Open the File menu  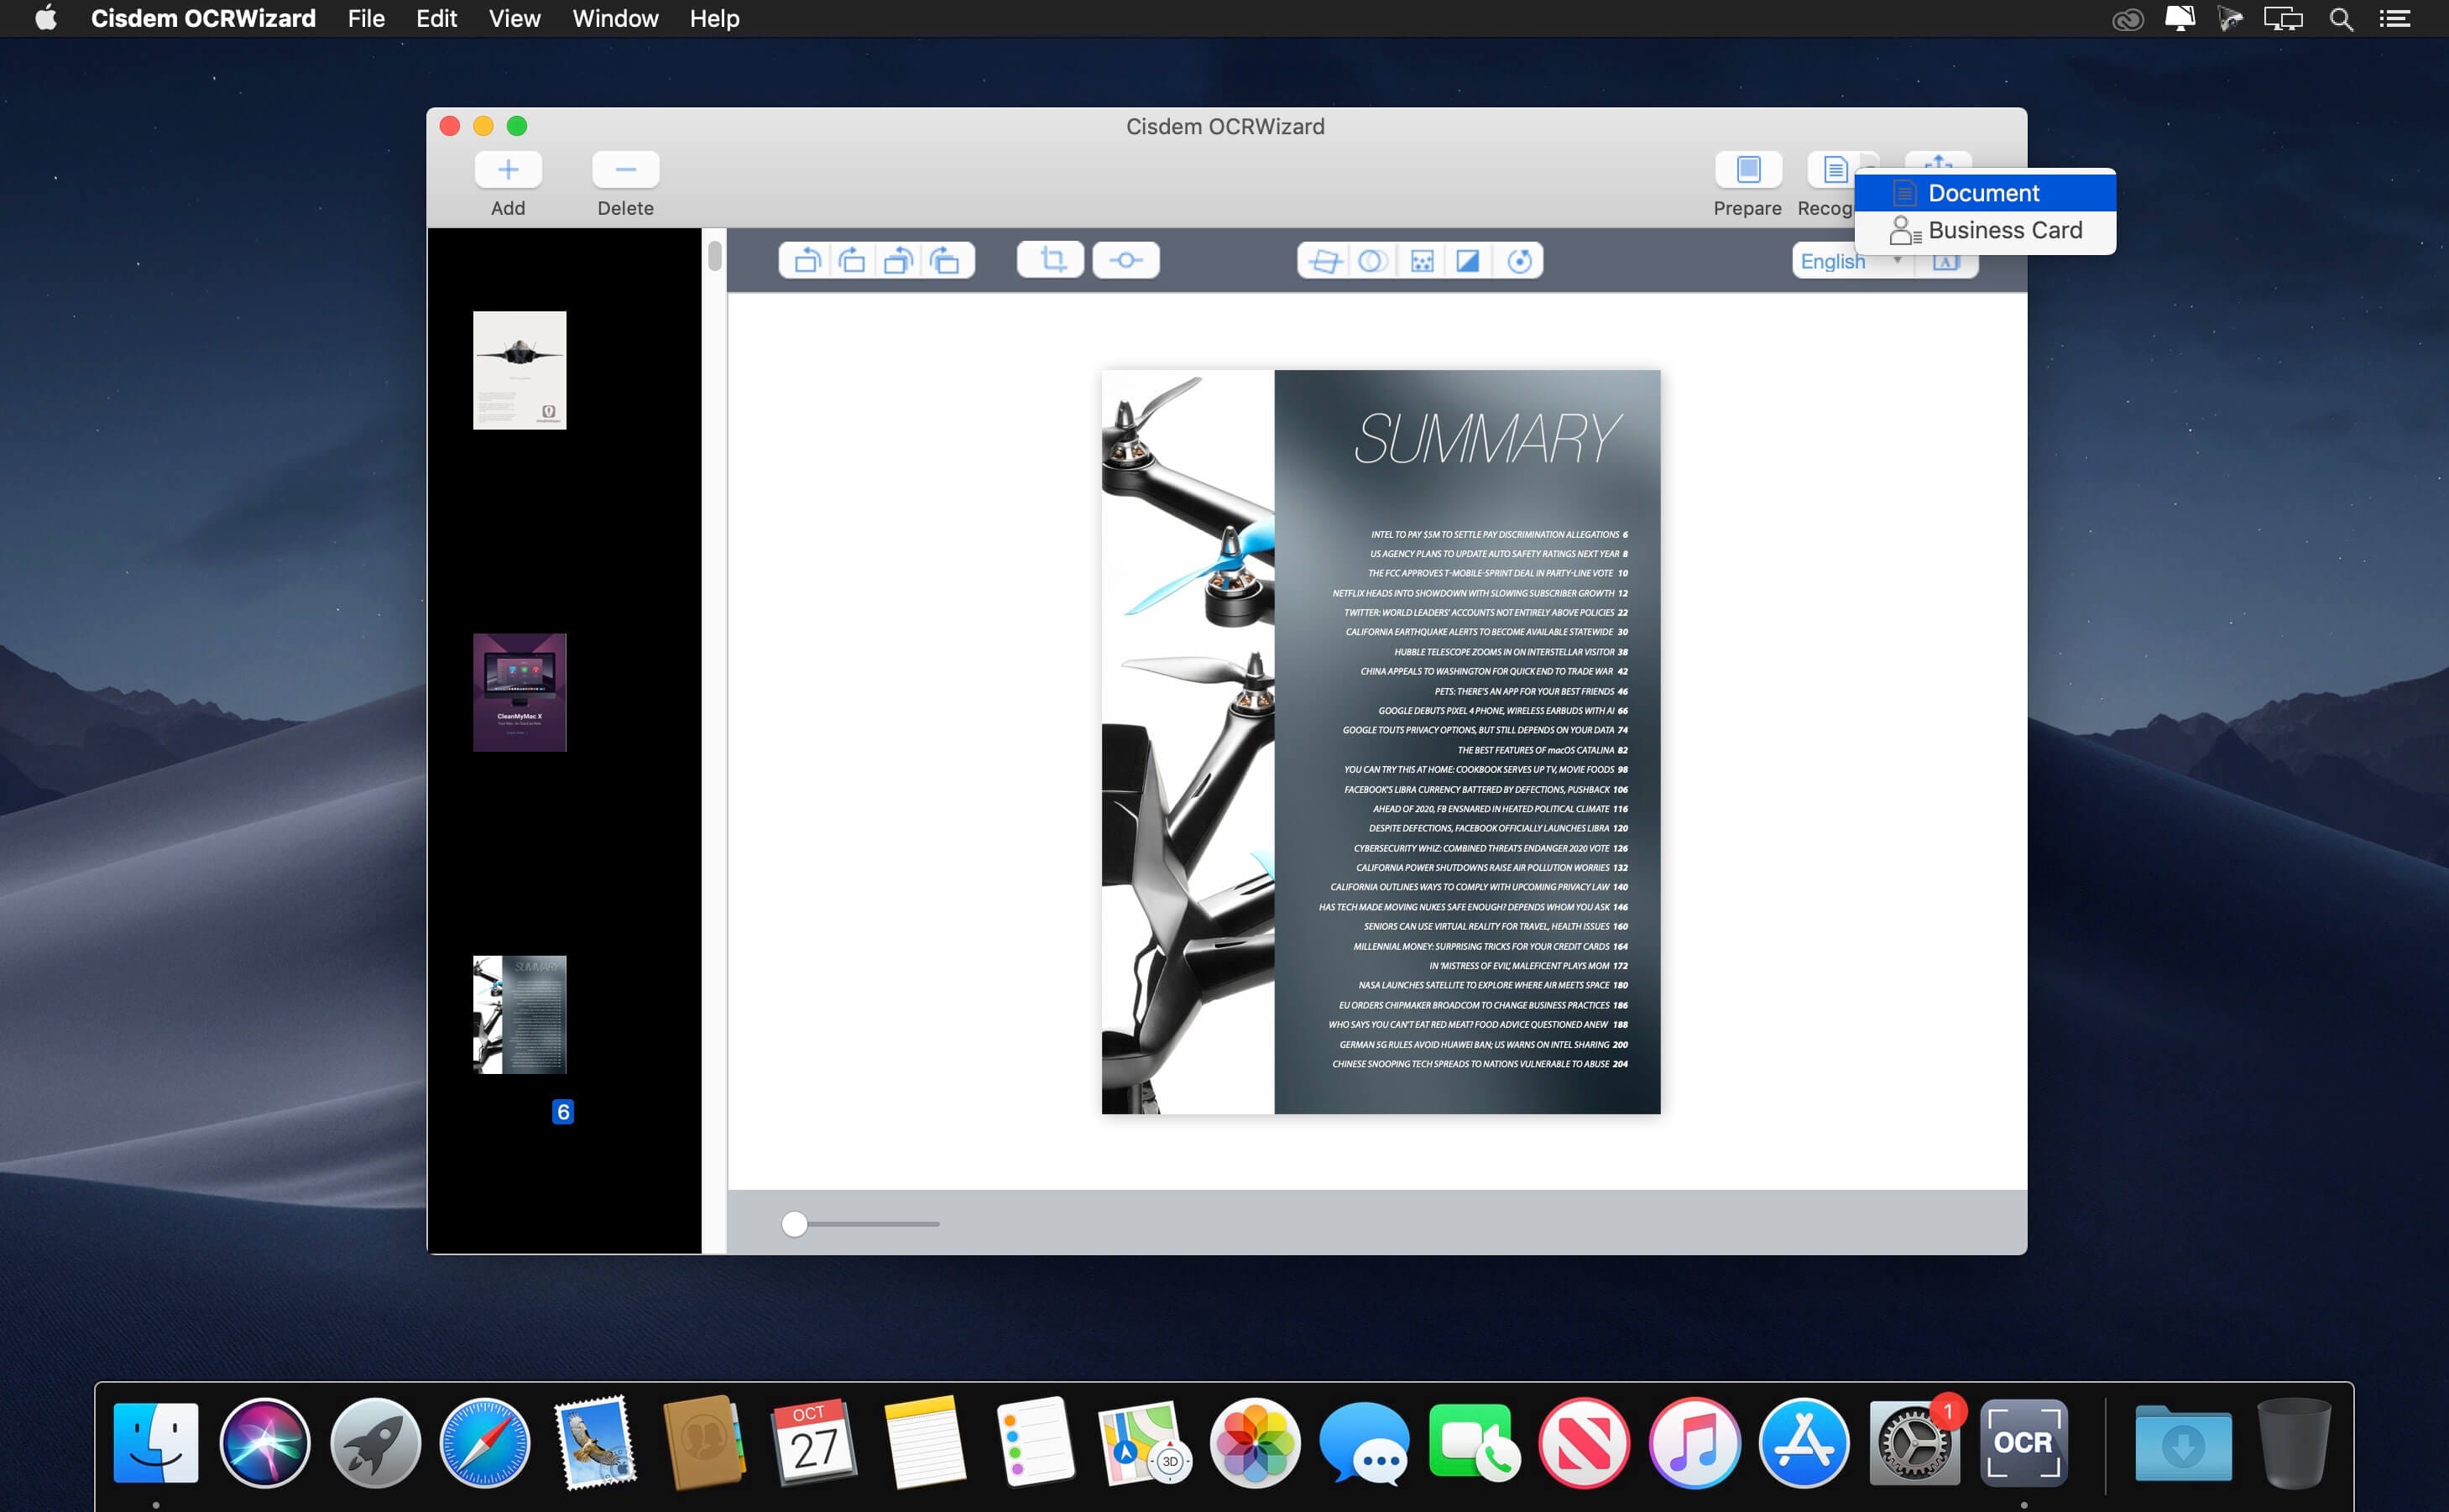[x=366, y=18]
